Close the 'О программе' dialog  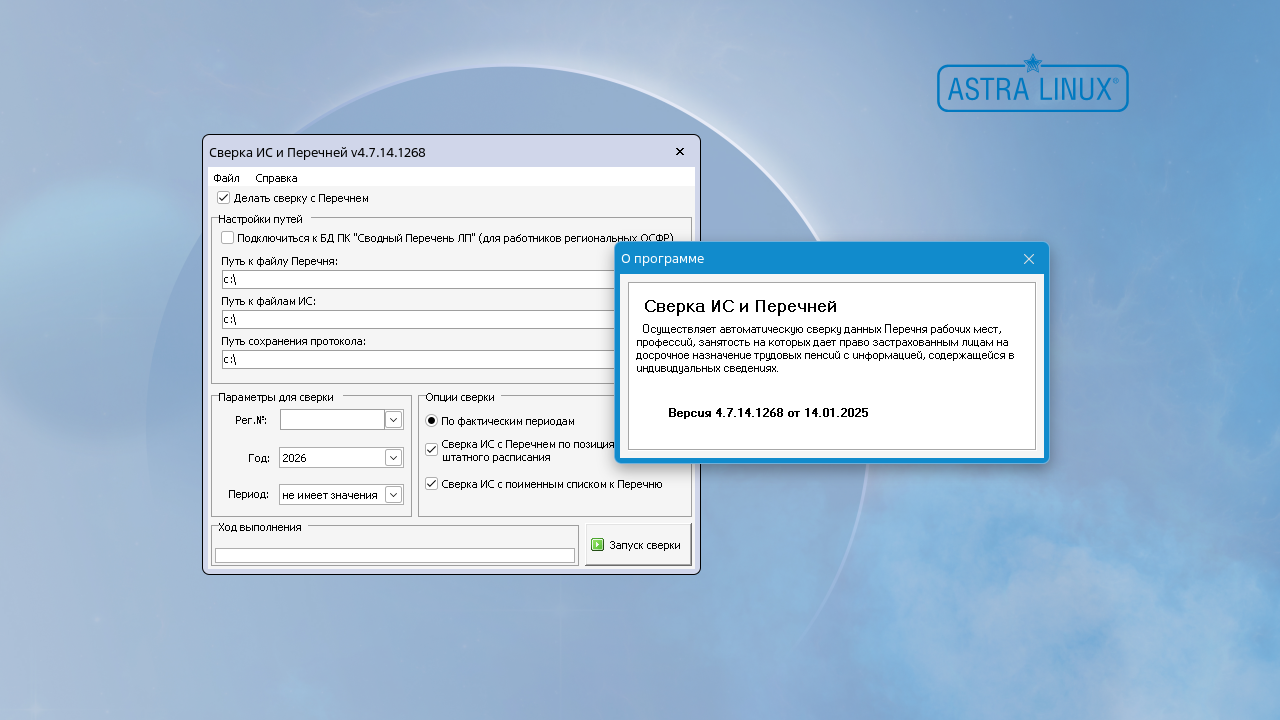[x=1029, y=259]
